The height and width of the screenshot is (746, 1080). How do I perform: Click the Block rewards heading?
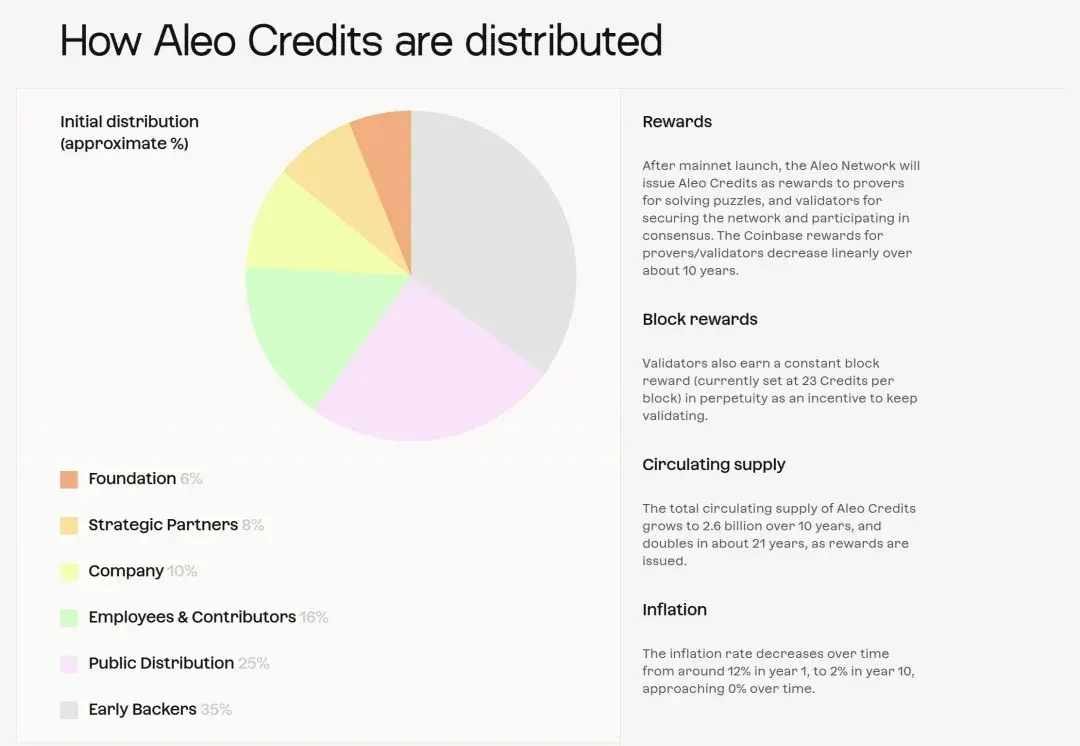point(700,320)
